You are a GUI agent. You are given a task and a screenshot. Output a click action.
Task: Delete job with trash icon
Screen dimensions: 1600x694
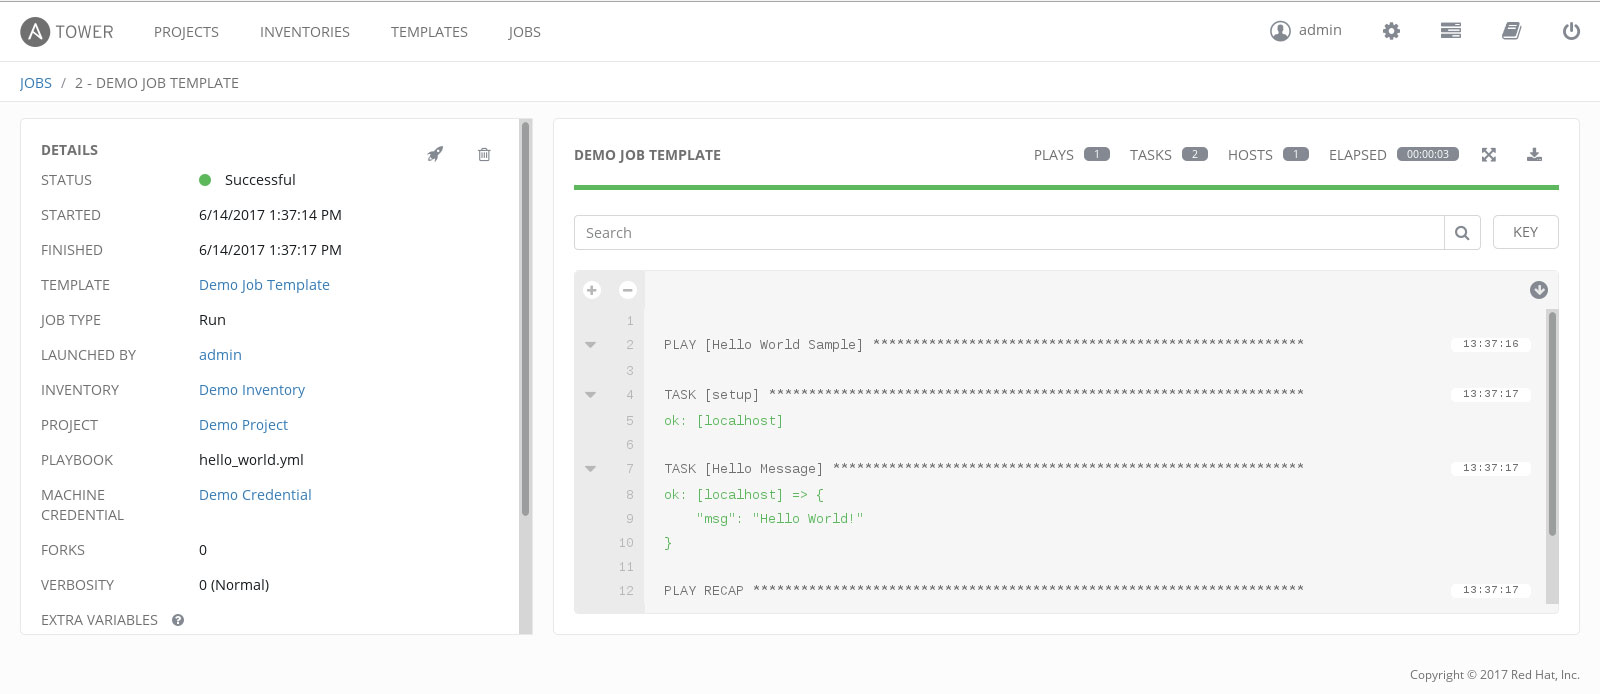tap(484, 154)
